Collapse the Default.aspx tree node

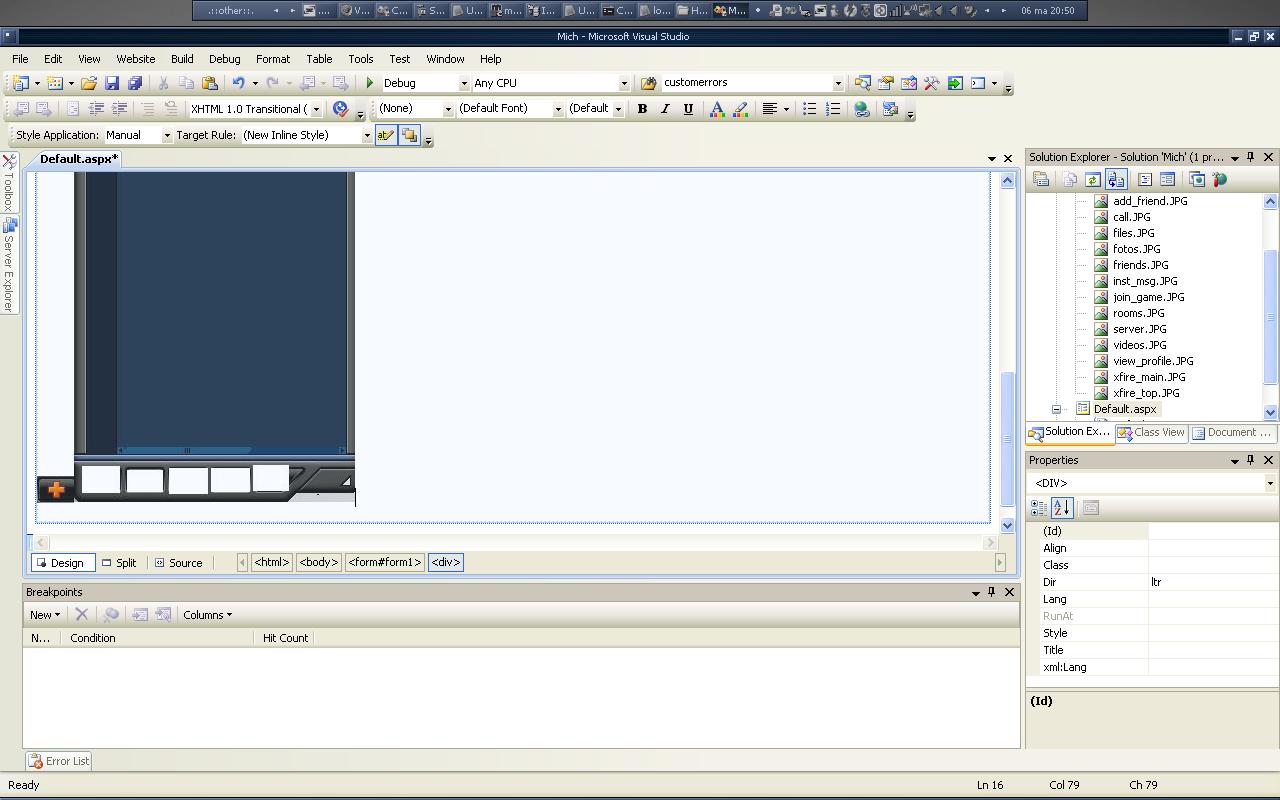[1056, 409]
